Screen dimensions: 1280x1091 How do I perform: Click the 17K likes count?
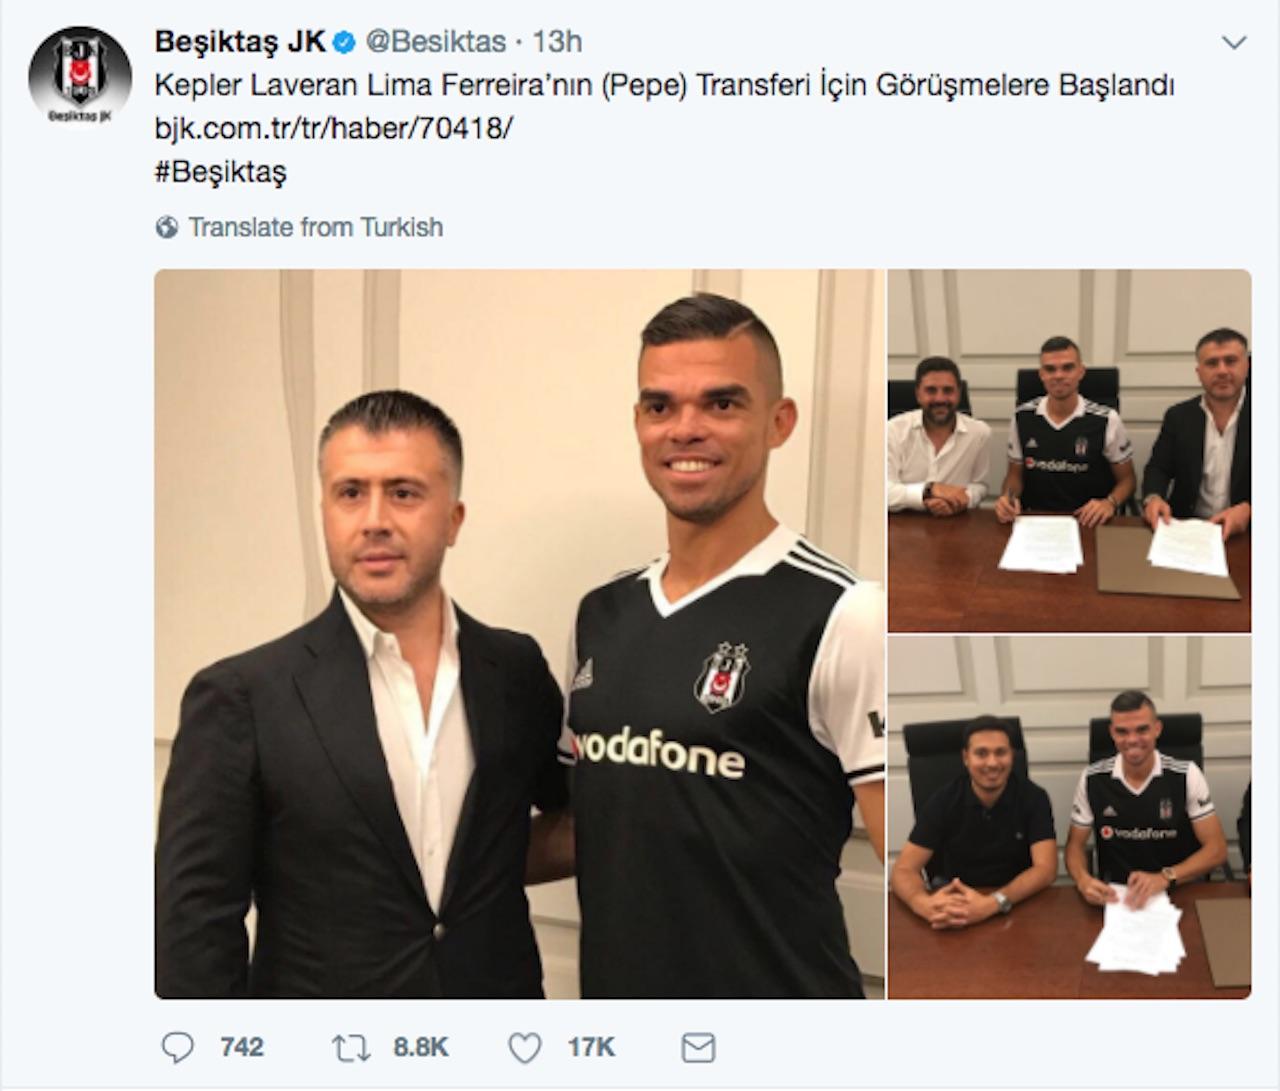click(x=591, y=1047)
